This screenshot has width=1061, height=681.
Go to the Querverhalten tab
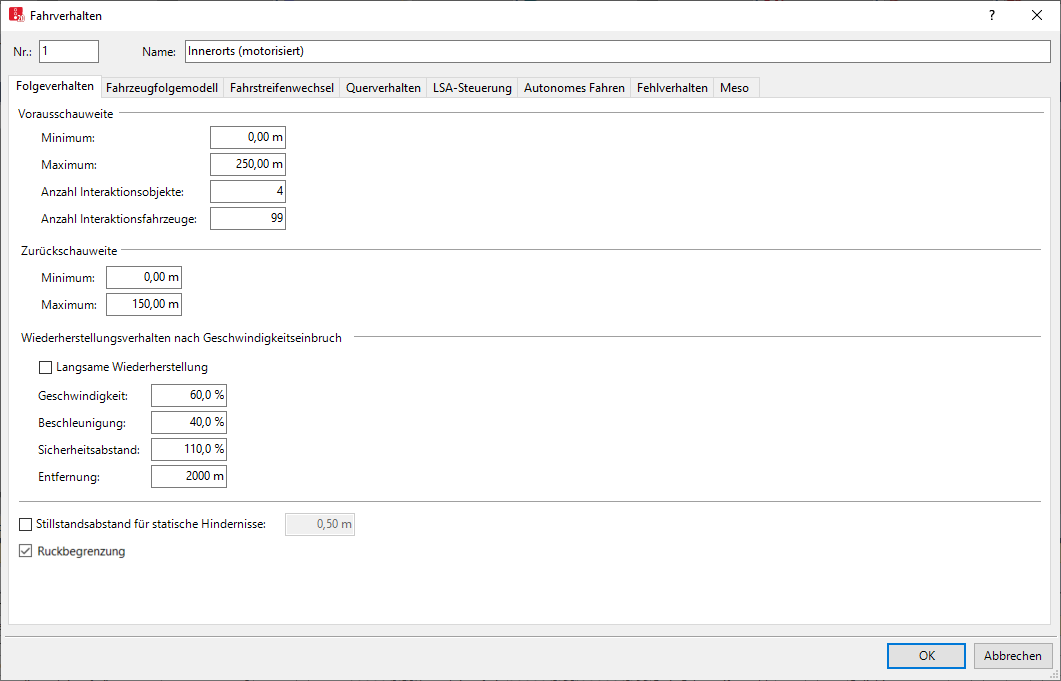tap(383, 88)
